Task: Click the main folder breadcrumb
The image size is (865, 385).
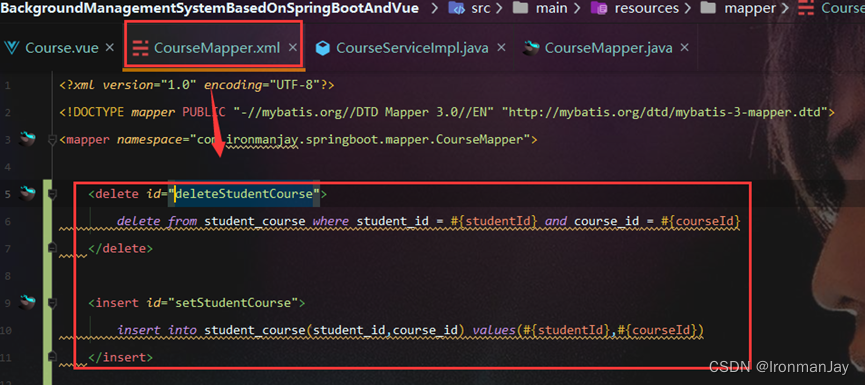Action: pyautogui.click(x=552, y=8)
